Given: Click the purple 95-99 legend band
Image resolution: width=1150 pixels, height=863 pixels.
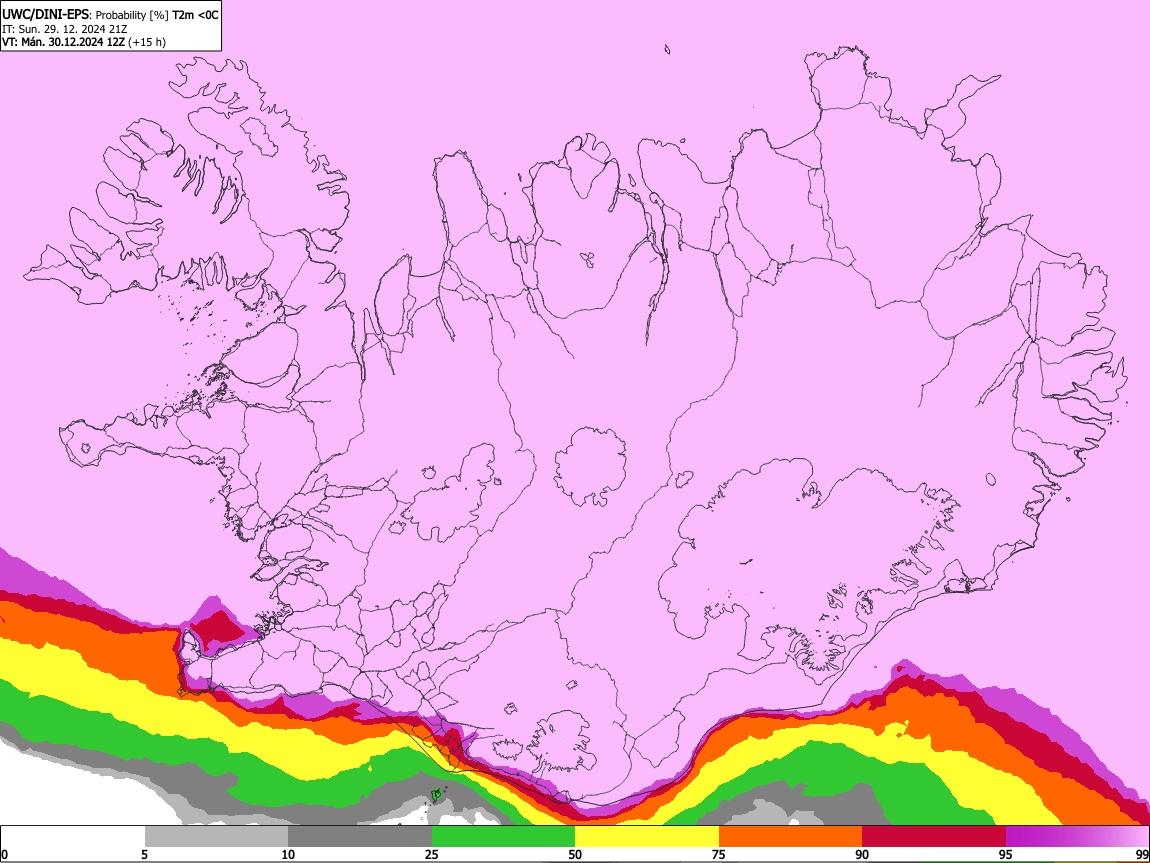Looking at the screenshot, I should point(1077,837).
